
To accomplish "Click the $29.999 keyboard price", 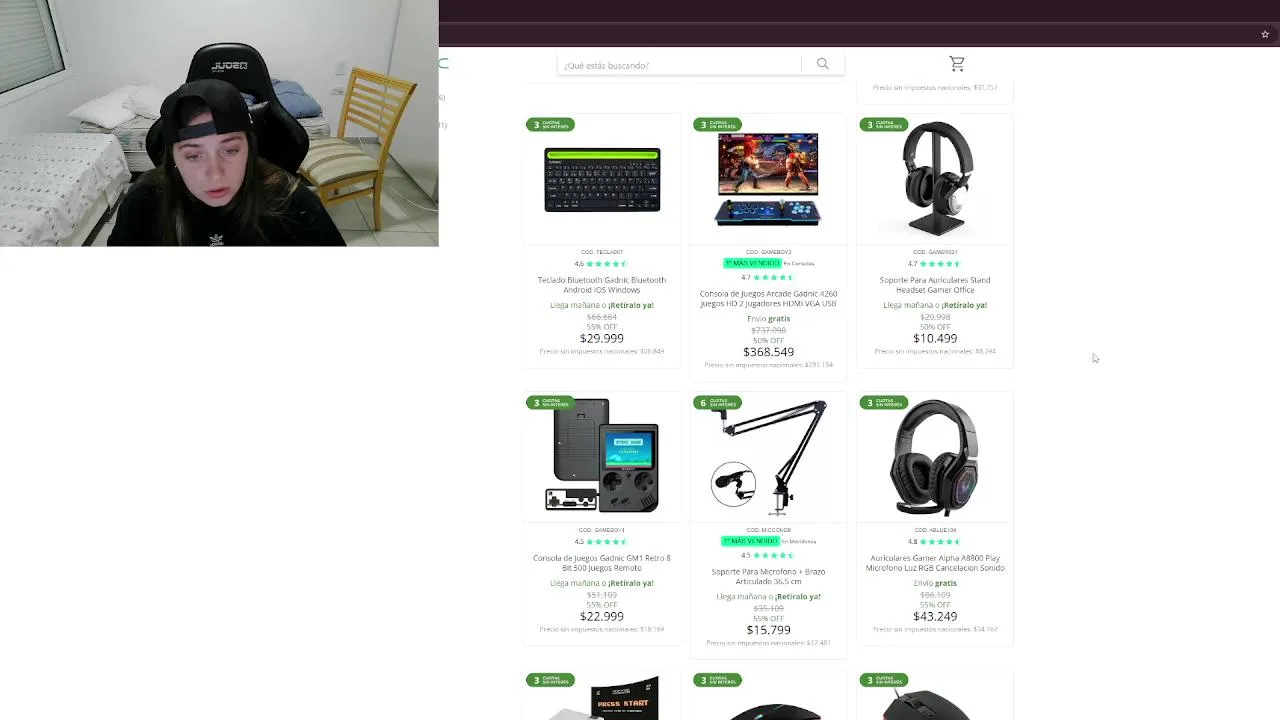I will point(602,339).
